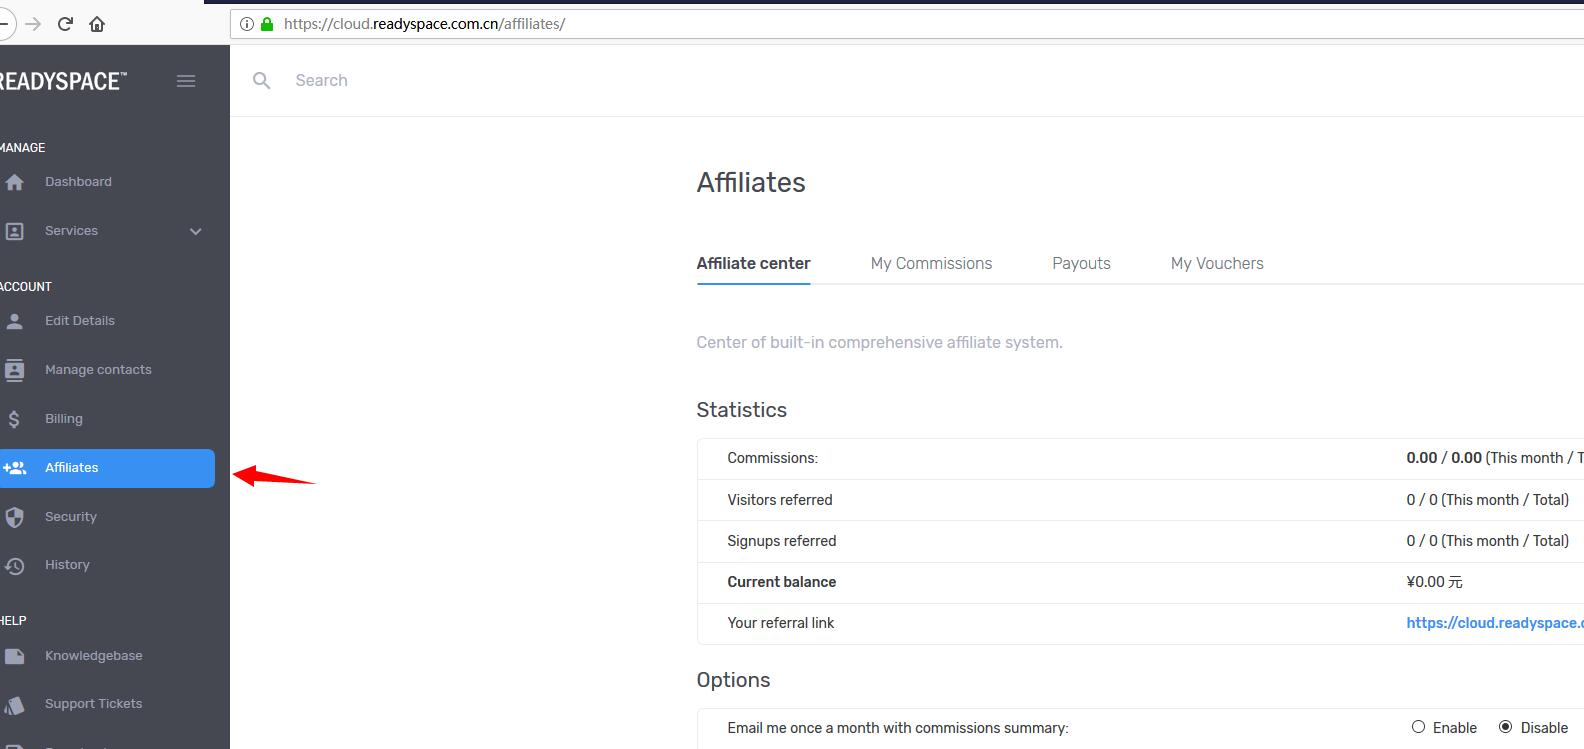Click the Dashboard home icon

[x=14, y=182]
